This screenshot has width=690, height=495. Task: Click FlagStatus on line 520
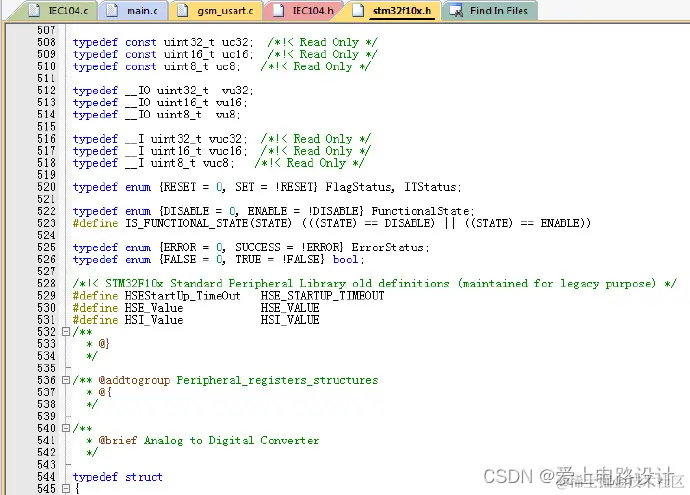point(358,187)
